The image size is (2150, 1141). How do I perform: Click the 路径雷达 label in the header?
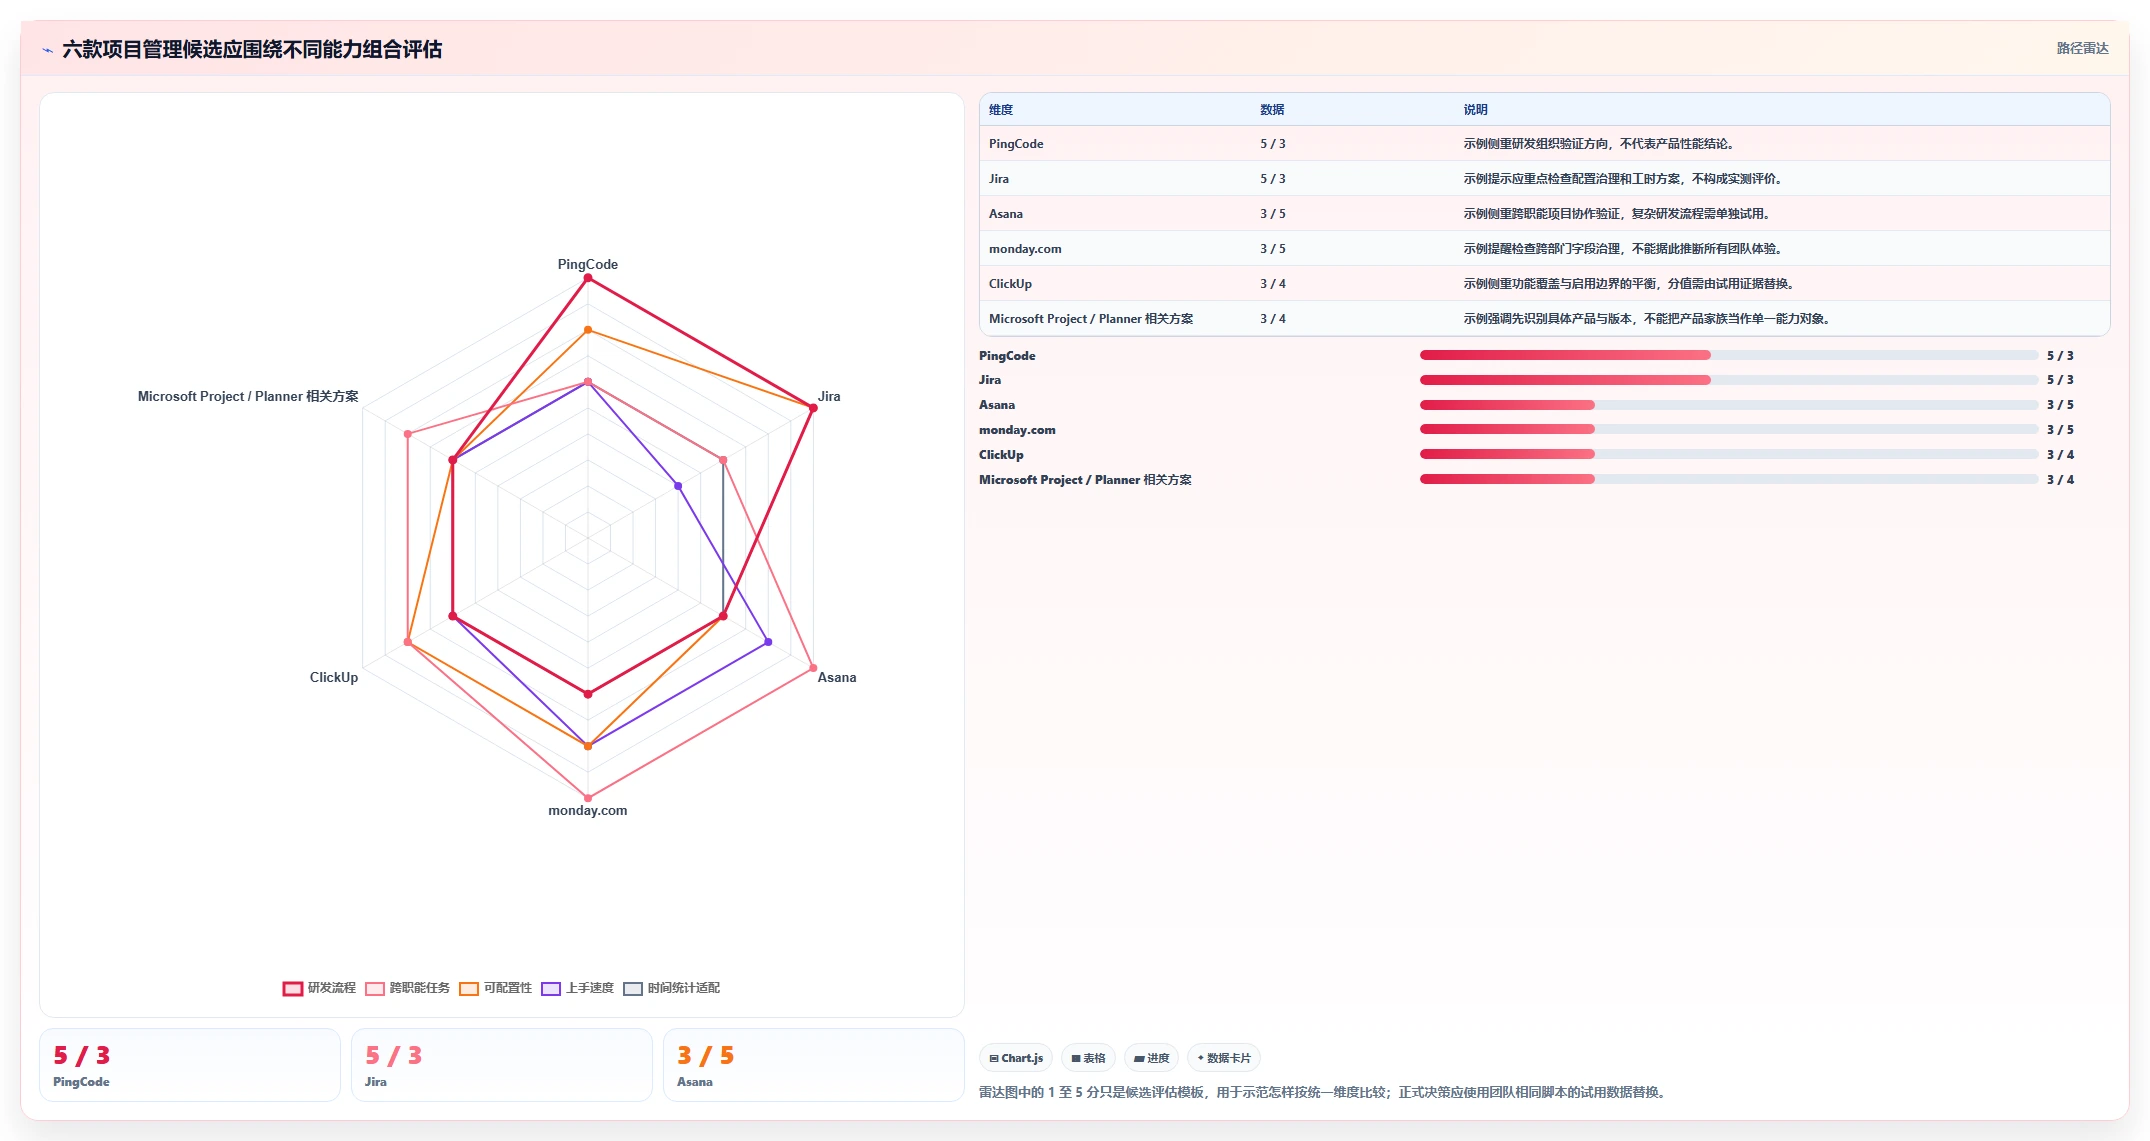(2082, 48)
